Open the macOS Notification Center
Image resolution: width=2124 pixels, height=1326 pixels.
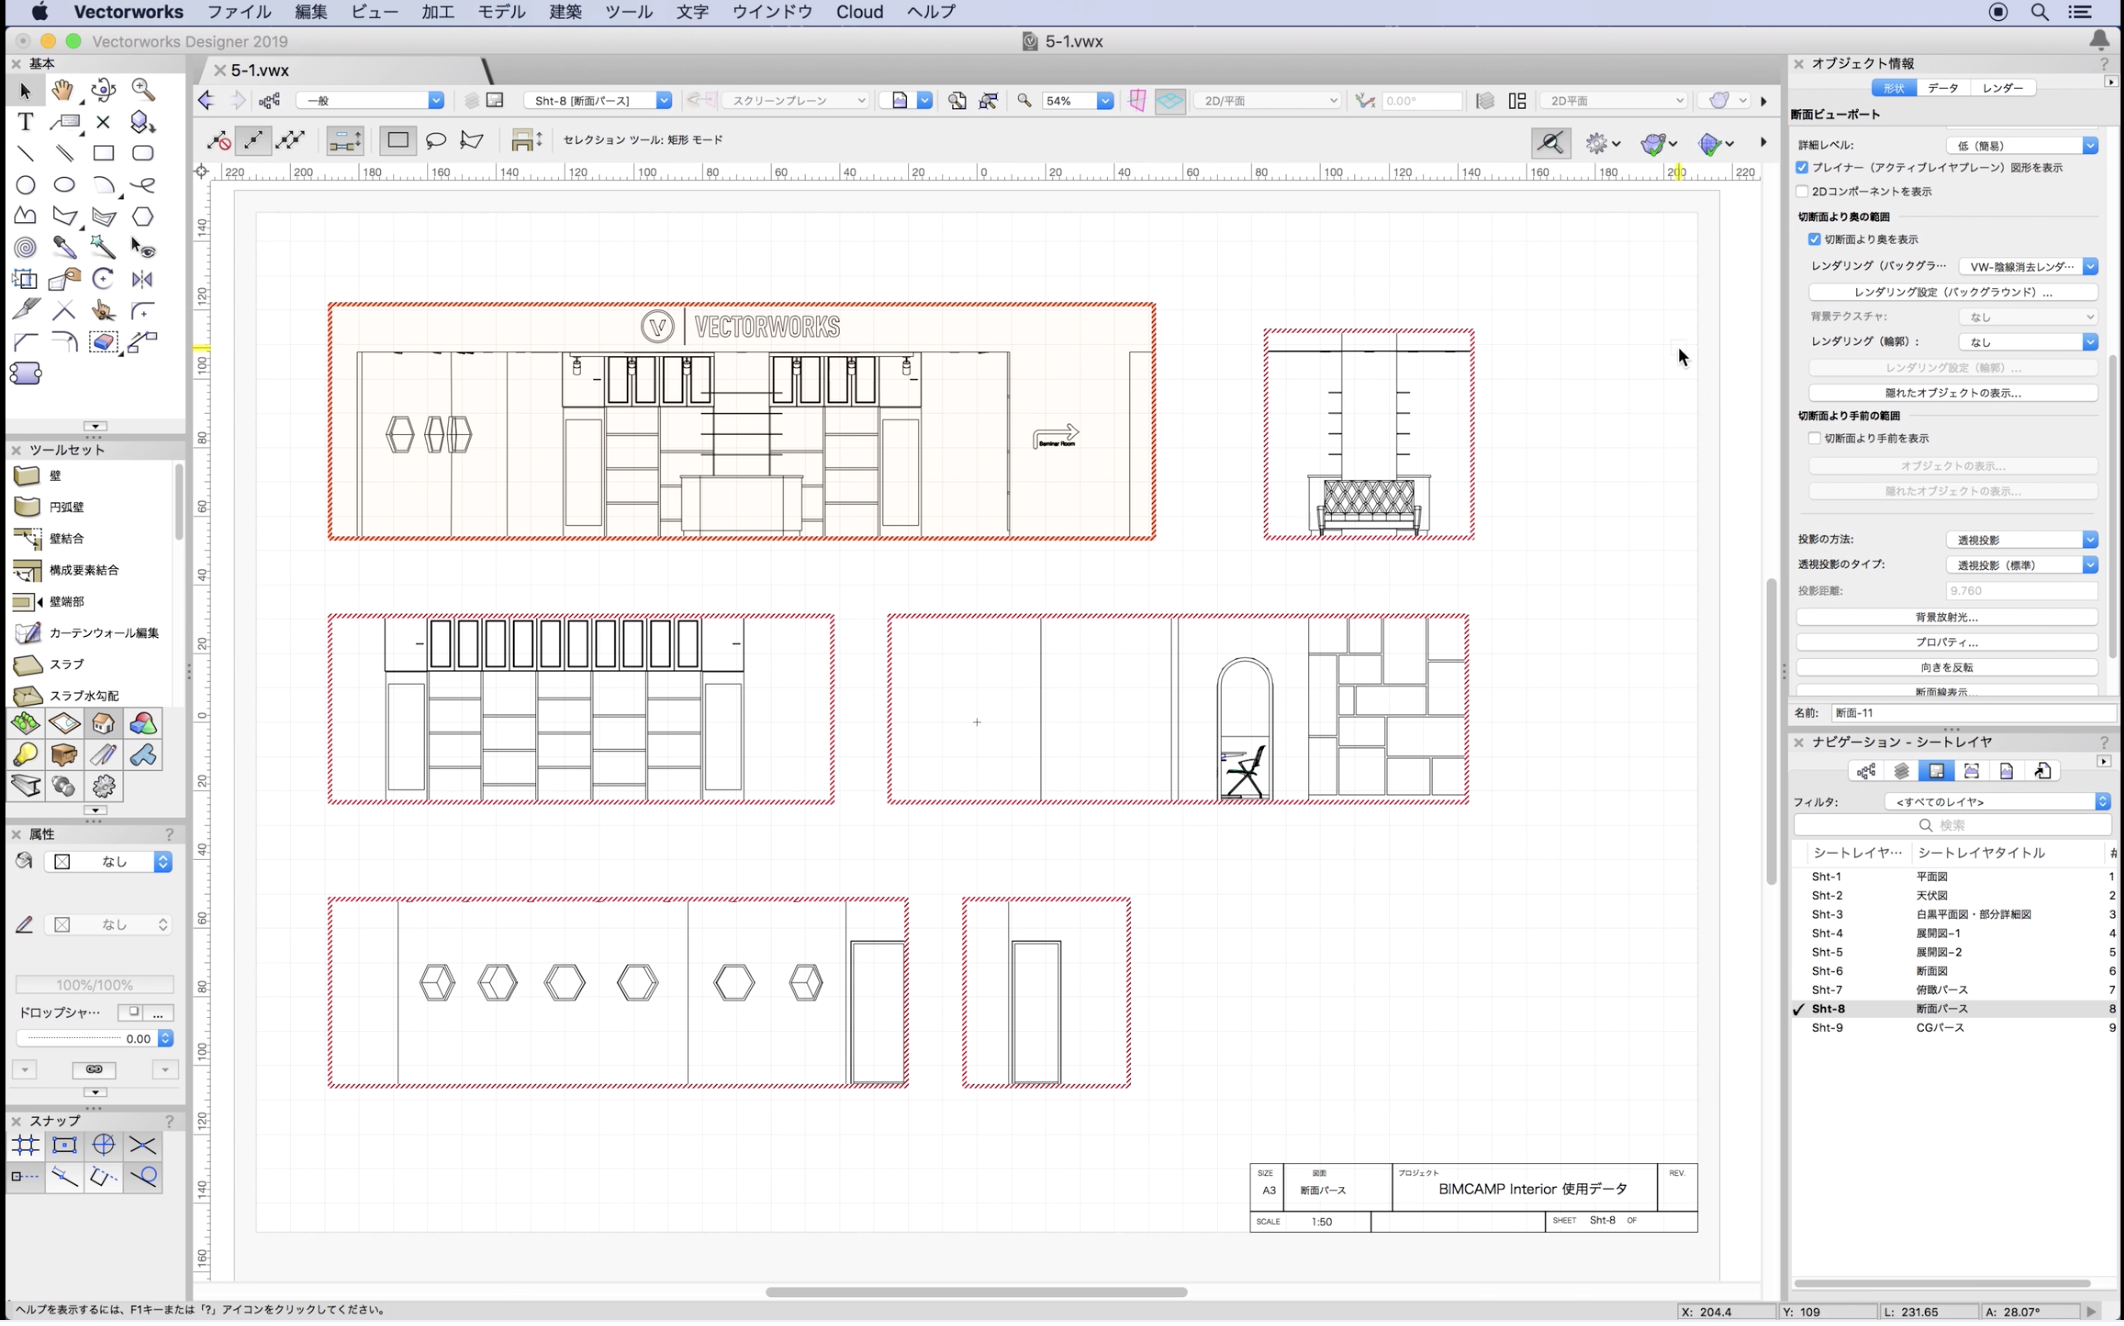pyautogui.click(x=2080, y=12)
